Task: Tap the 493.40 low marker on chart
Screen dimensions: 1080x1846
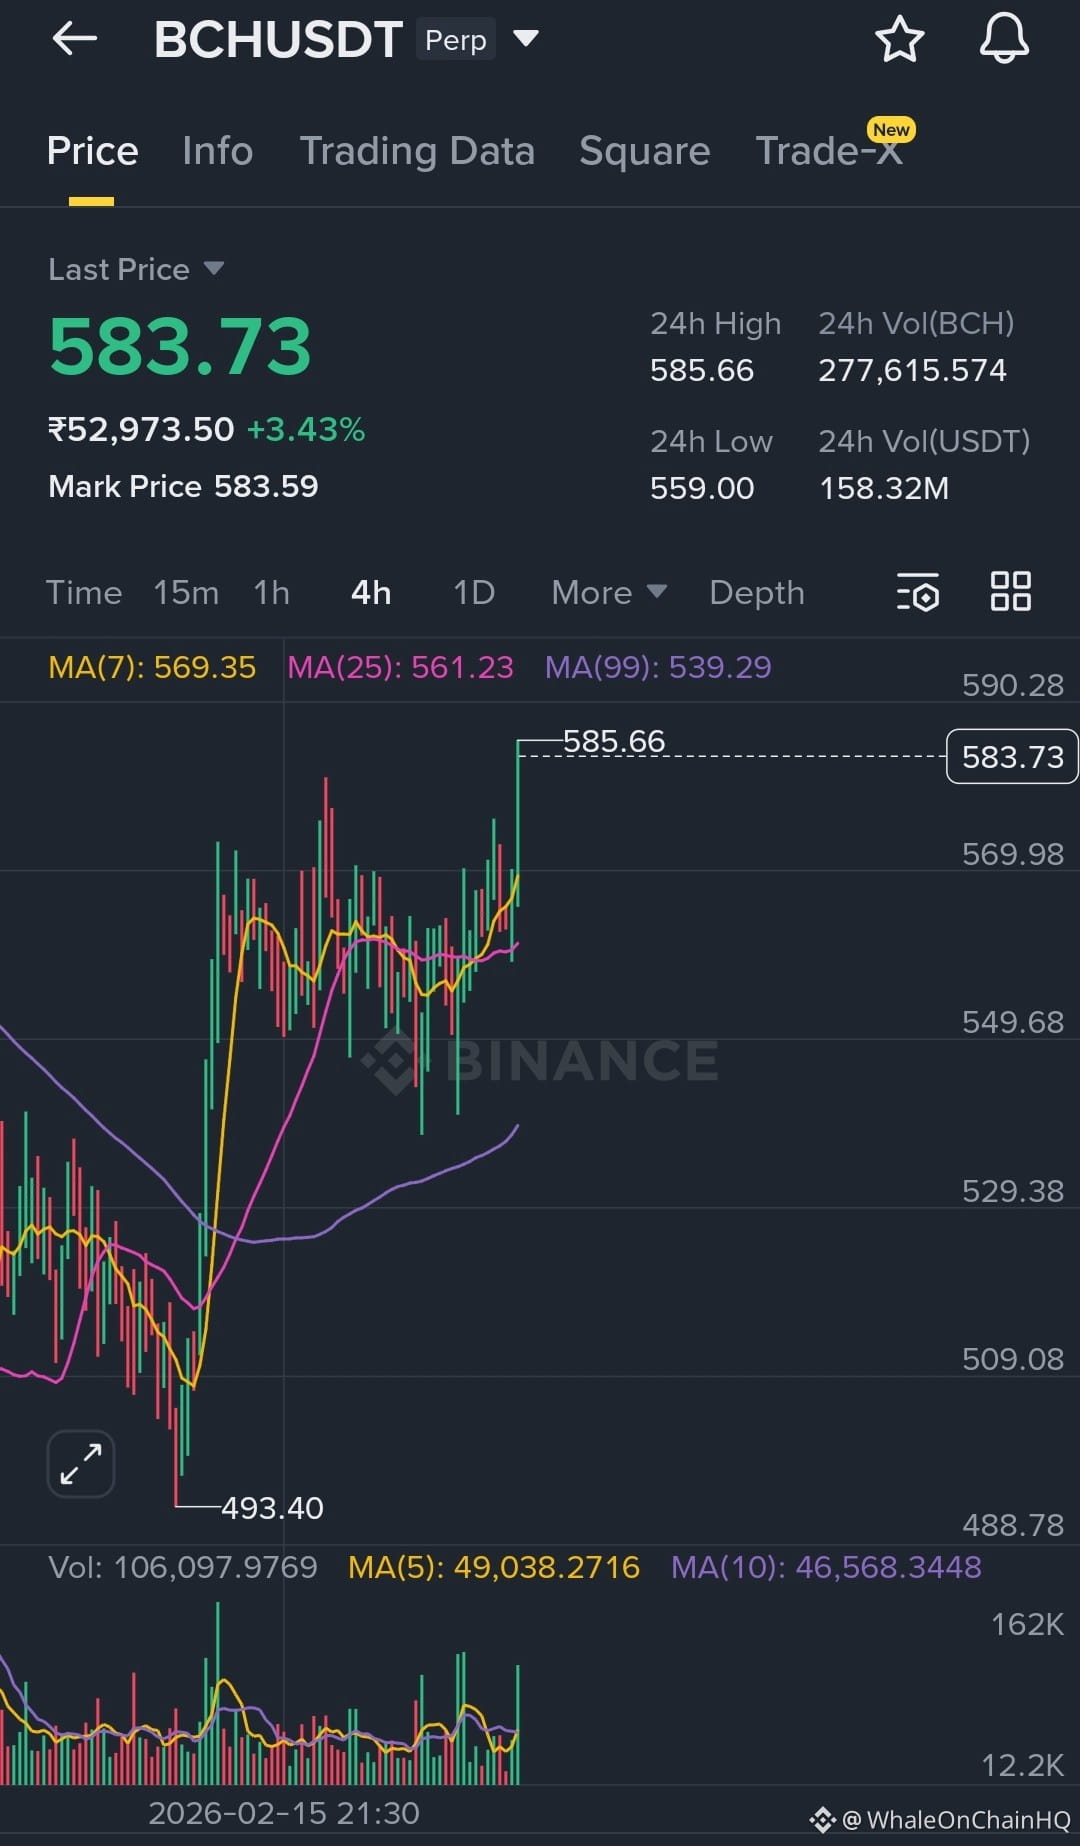Action: tap(272, 1508)
